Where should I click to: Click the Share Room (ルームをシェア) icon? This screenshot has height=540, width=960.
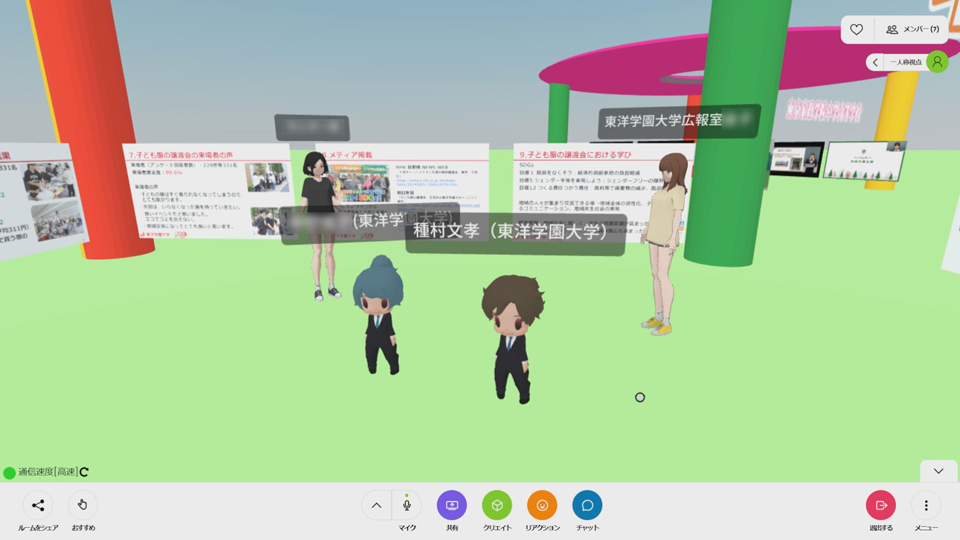(38, 505)
